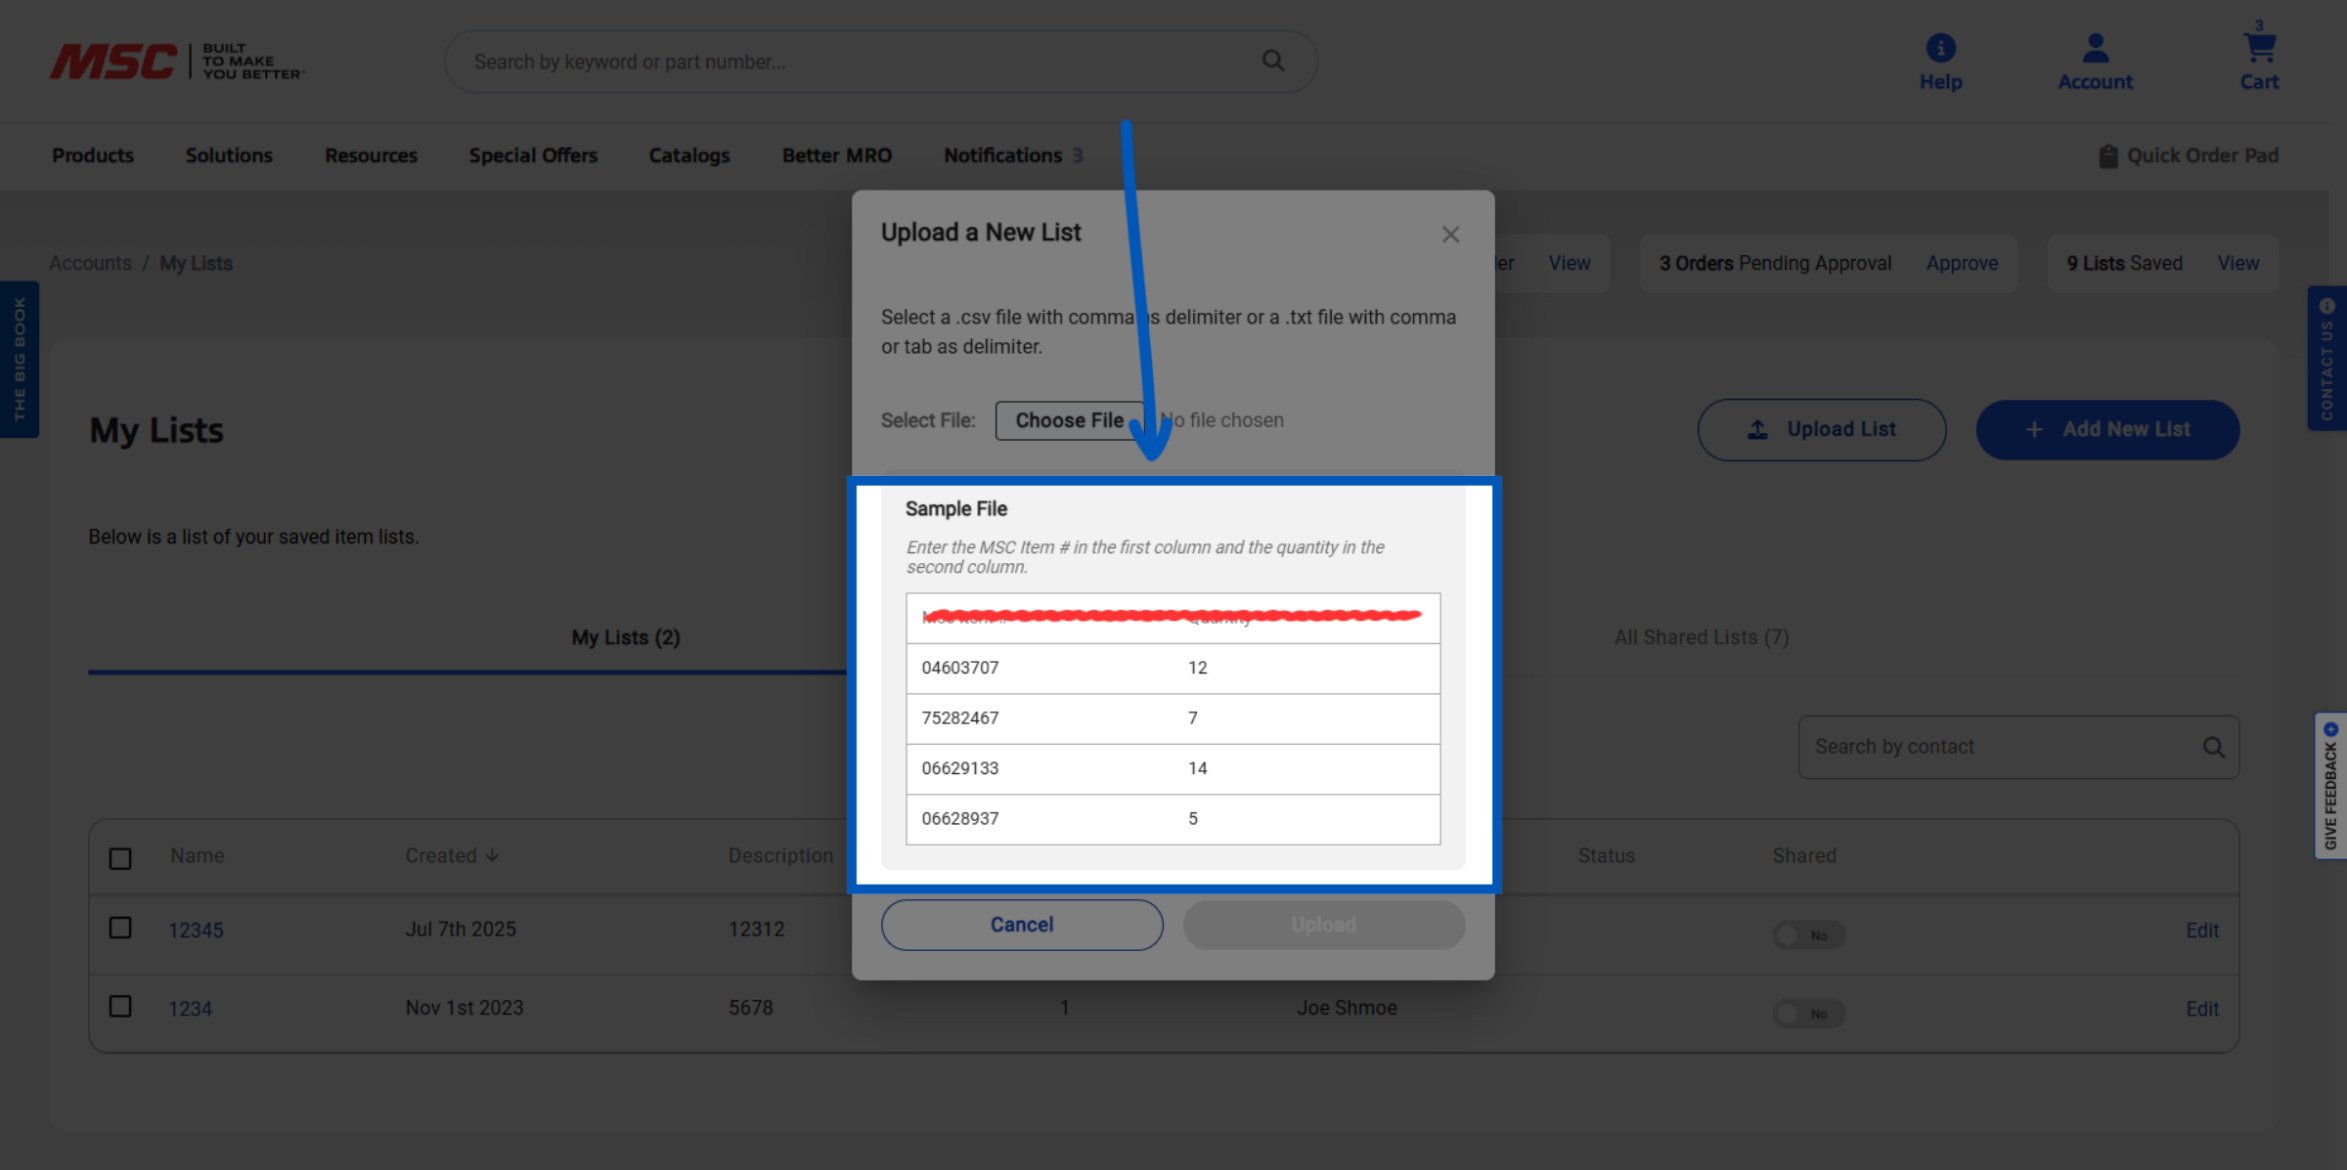Open the Help icon
2347x1170 pixels.
click(x=1940, y=48)
